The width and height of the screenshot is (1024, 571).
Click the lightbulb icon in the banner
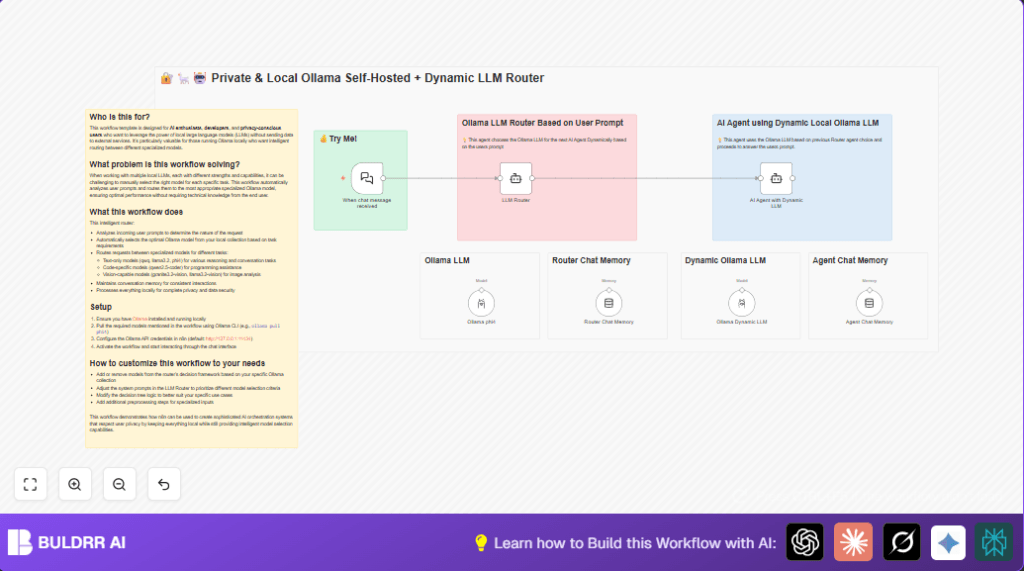point(481,543)
